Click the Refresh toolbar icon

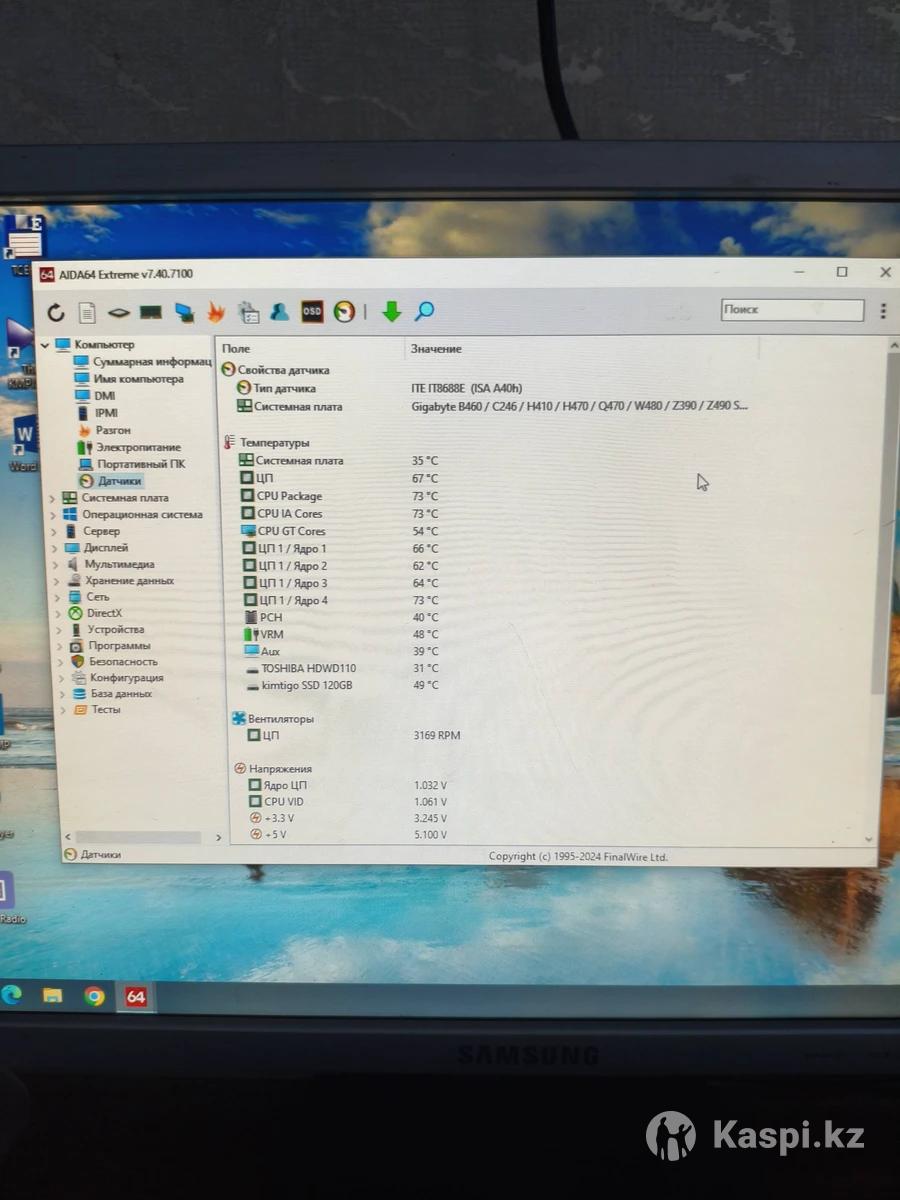click(56, 313)
